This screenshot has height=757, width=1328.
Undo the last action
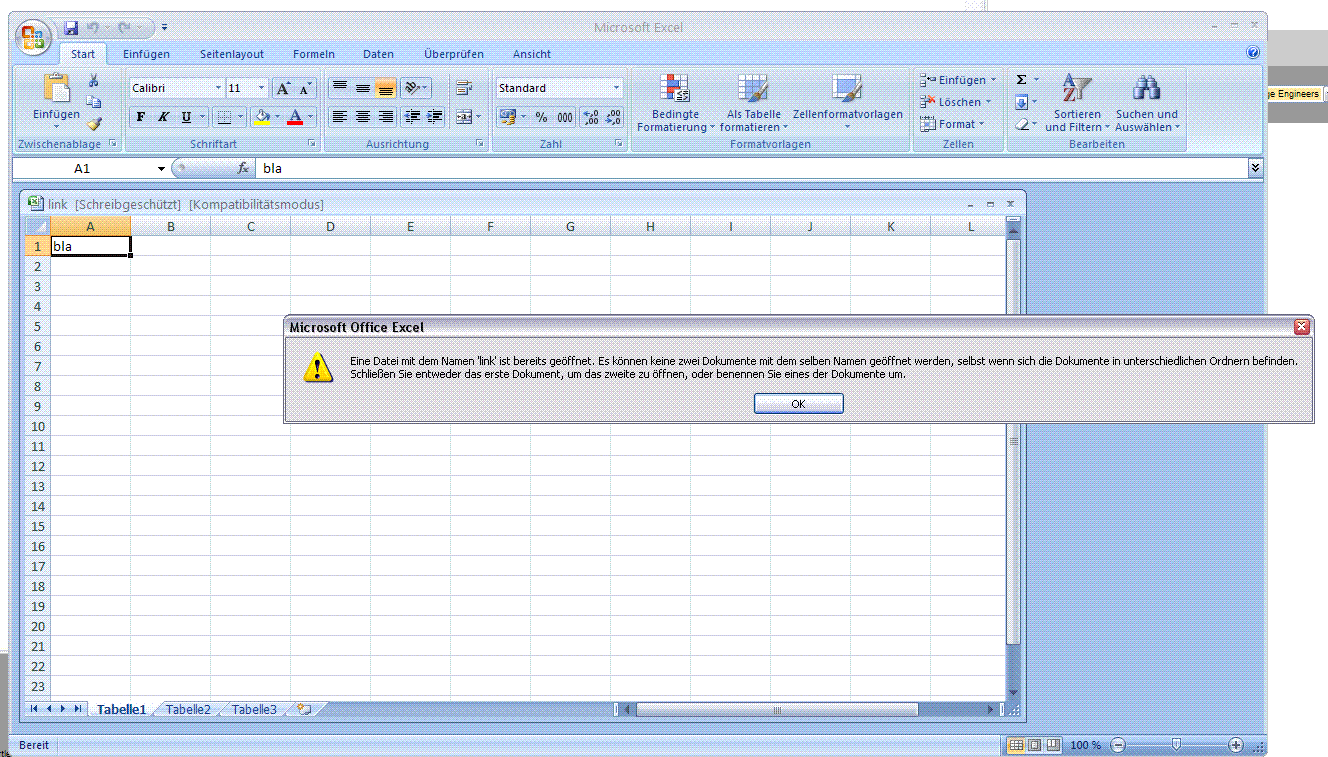pos(93,28)
